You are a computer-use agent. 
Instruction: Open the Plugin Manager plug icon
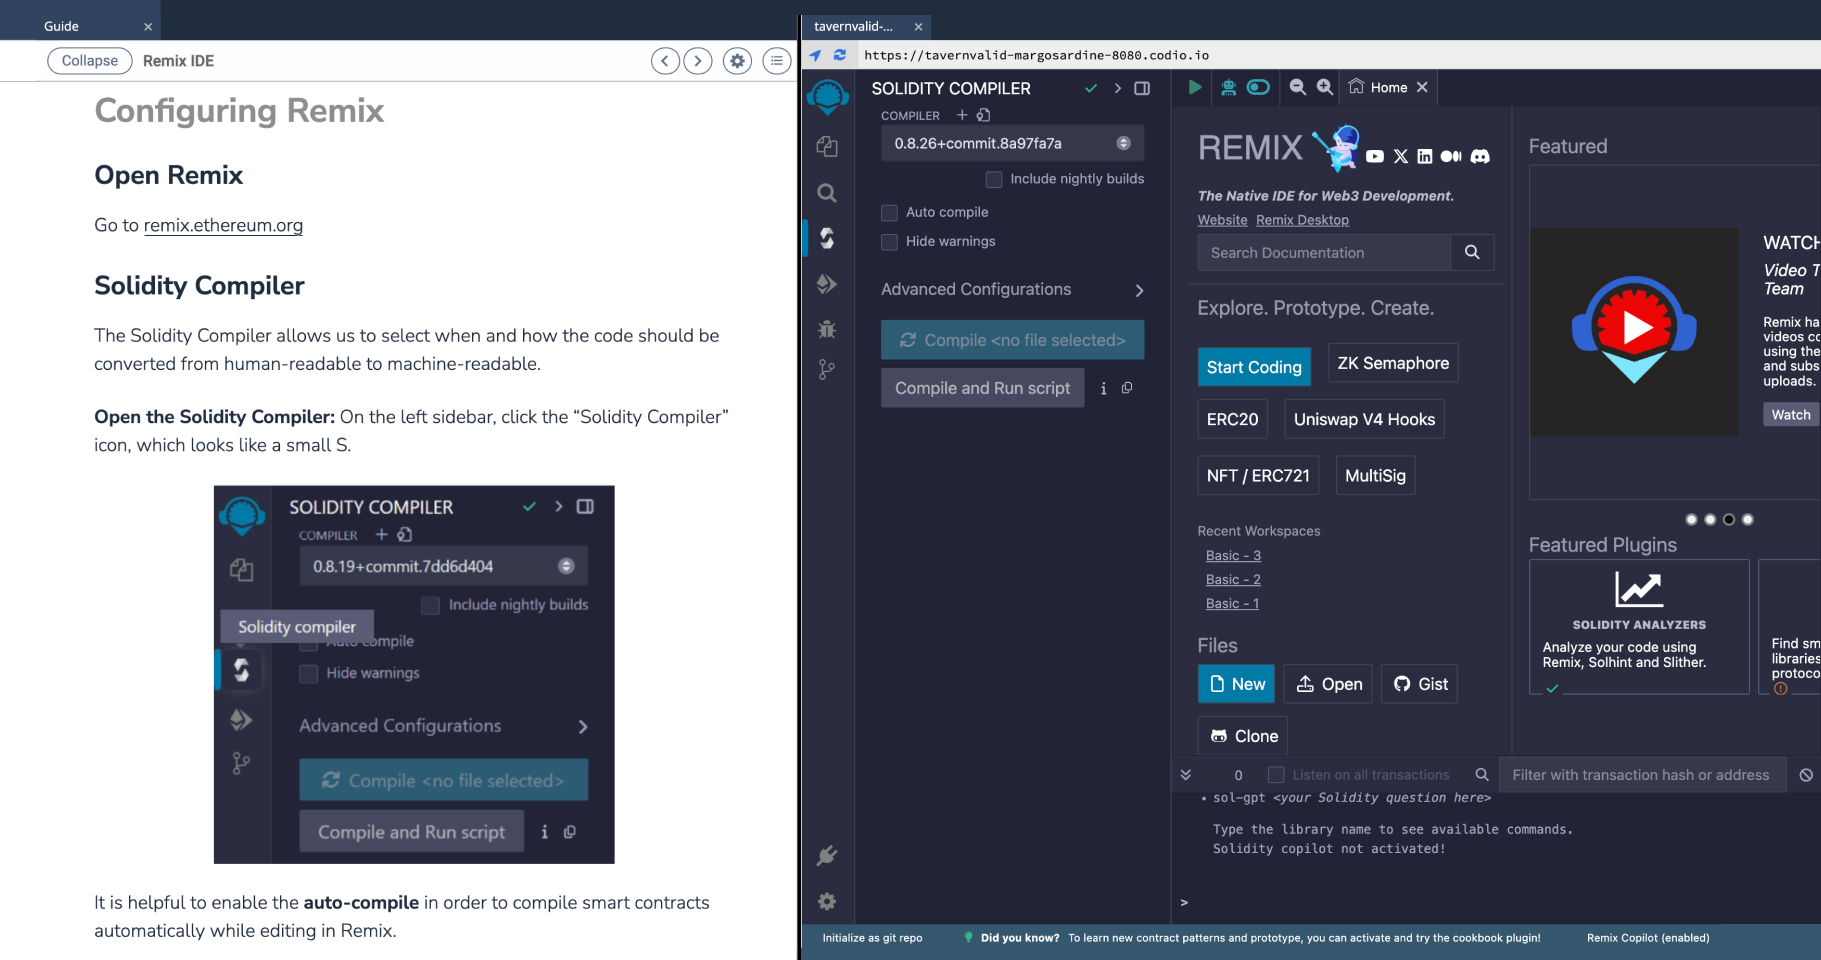[x=827, y=856]
